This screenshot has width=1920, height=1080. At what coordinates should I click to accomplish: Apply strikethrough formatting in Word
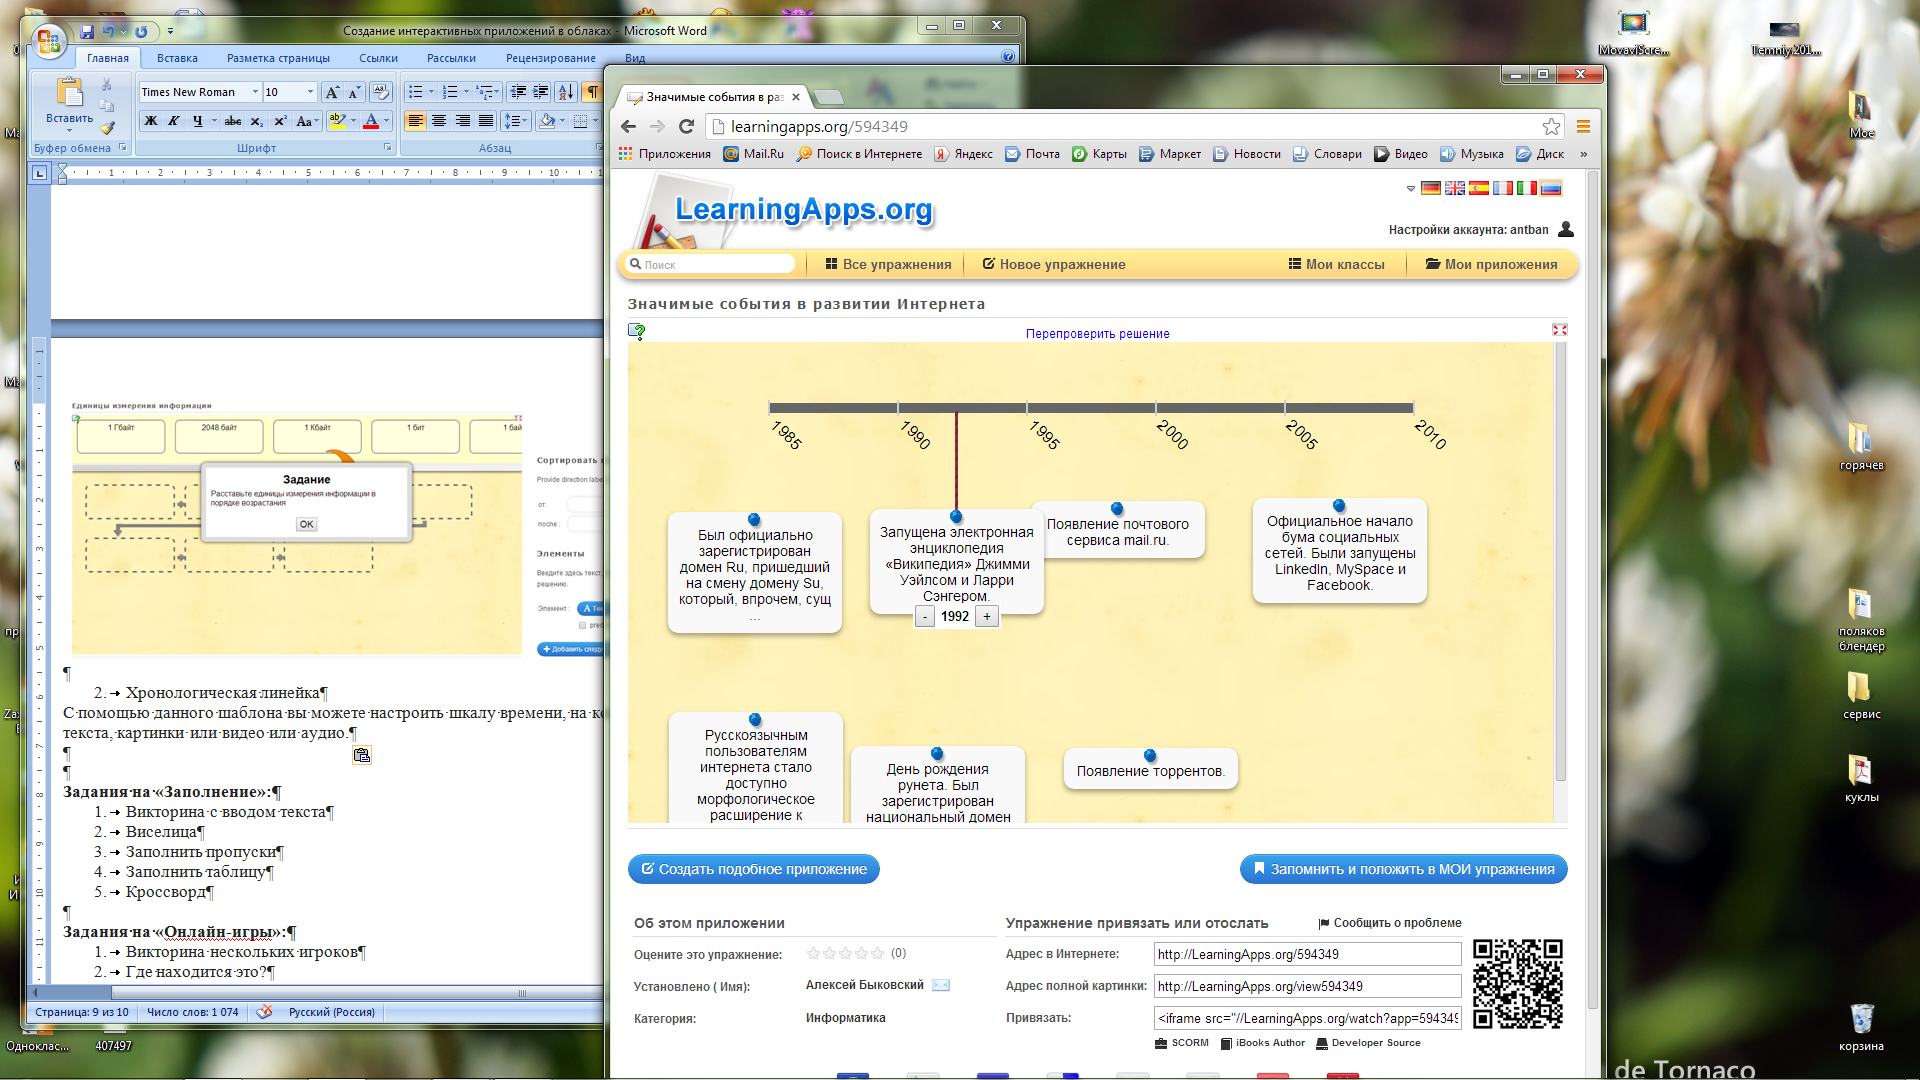pyautogui.click(x=232, y=121)
